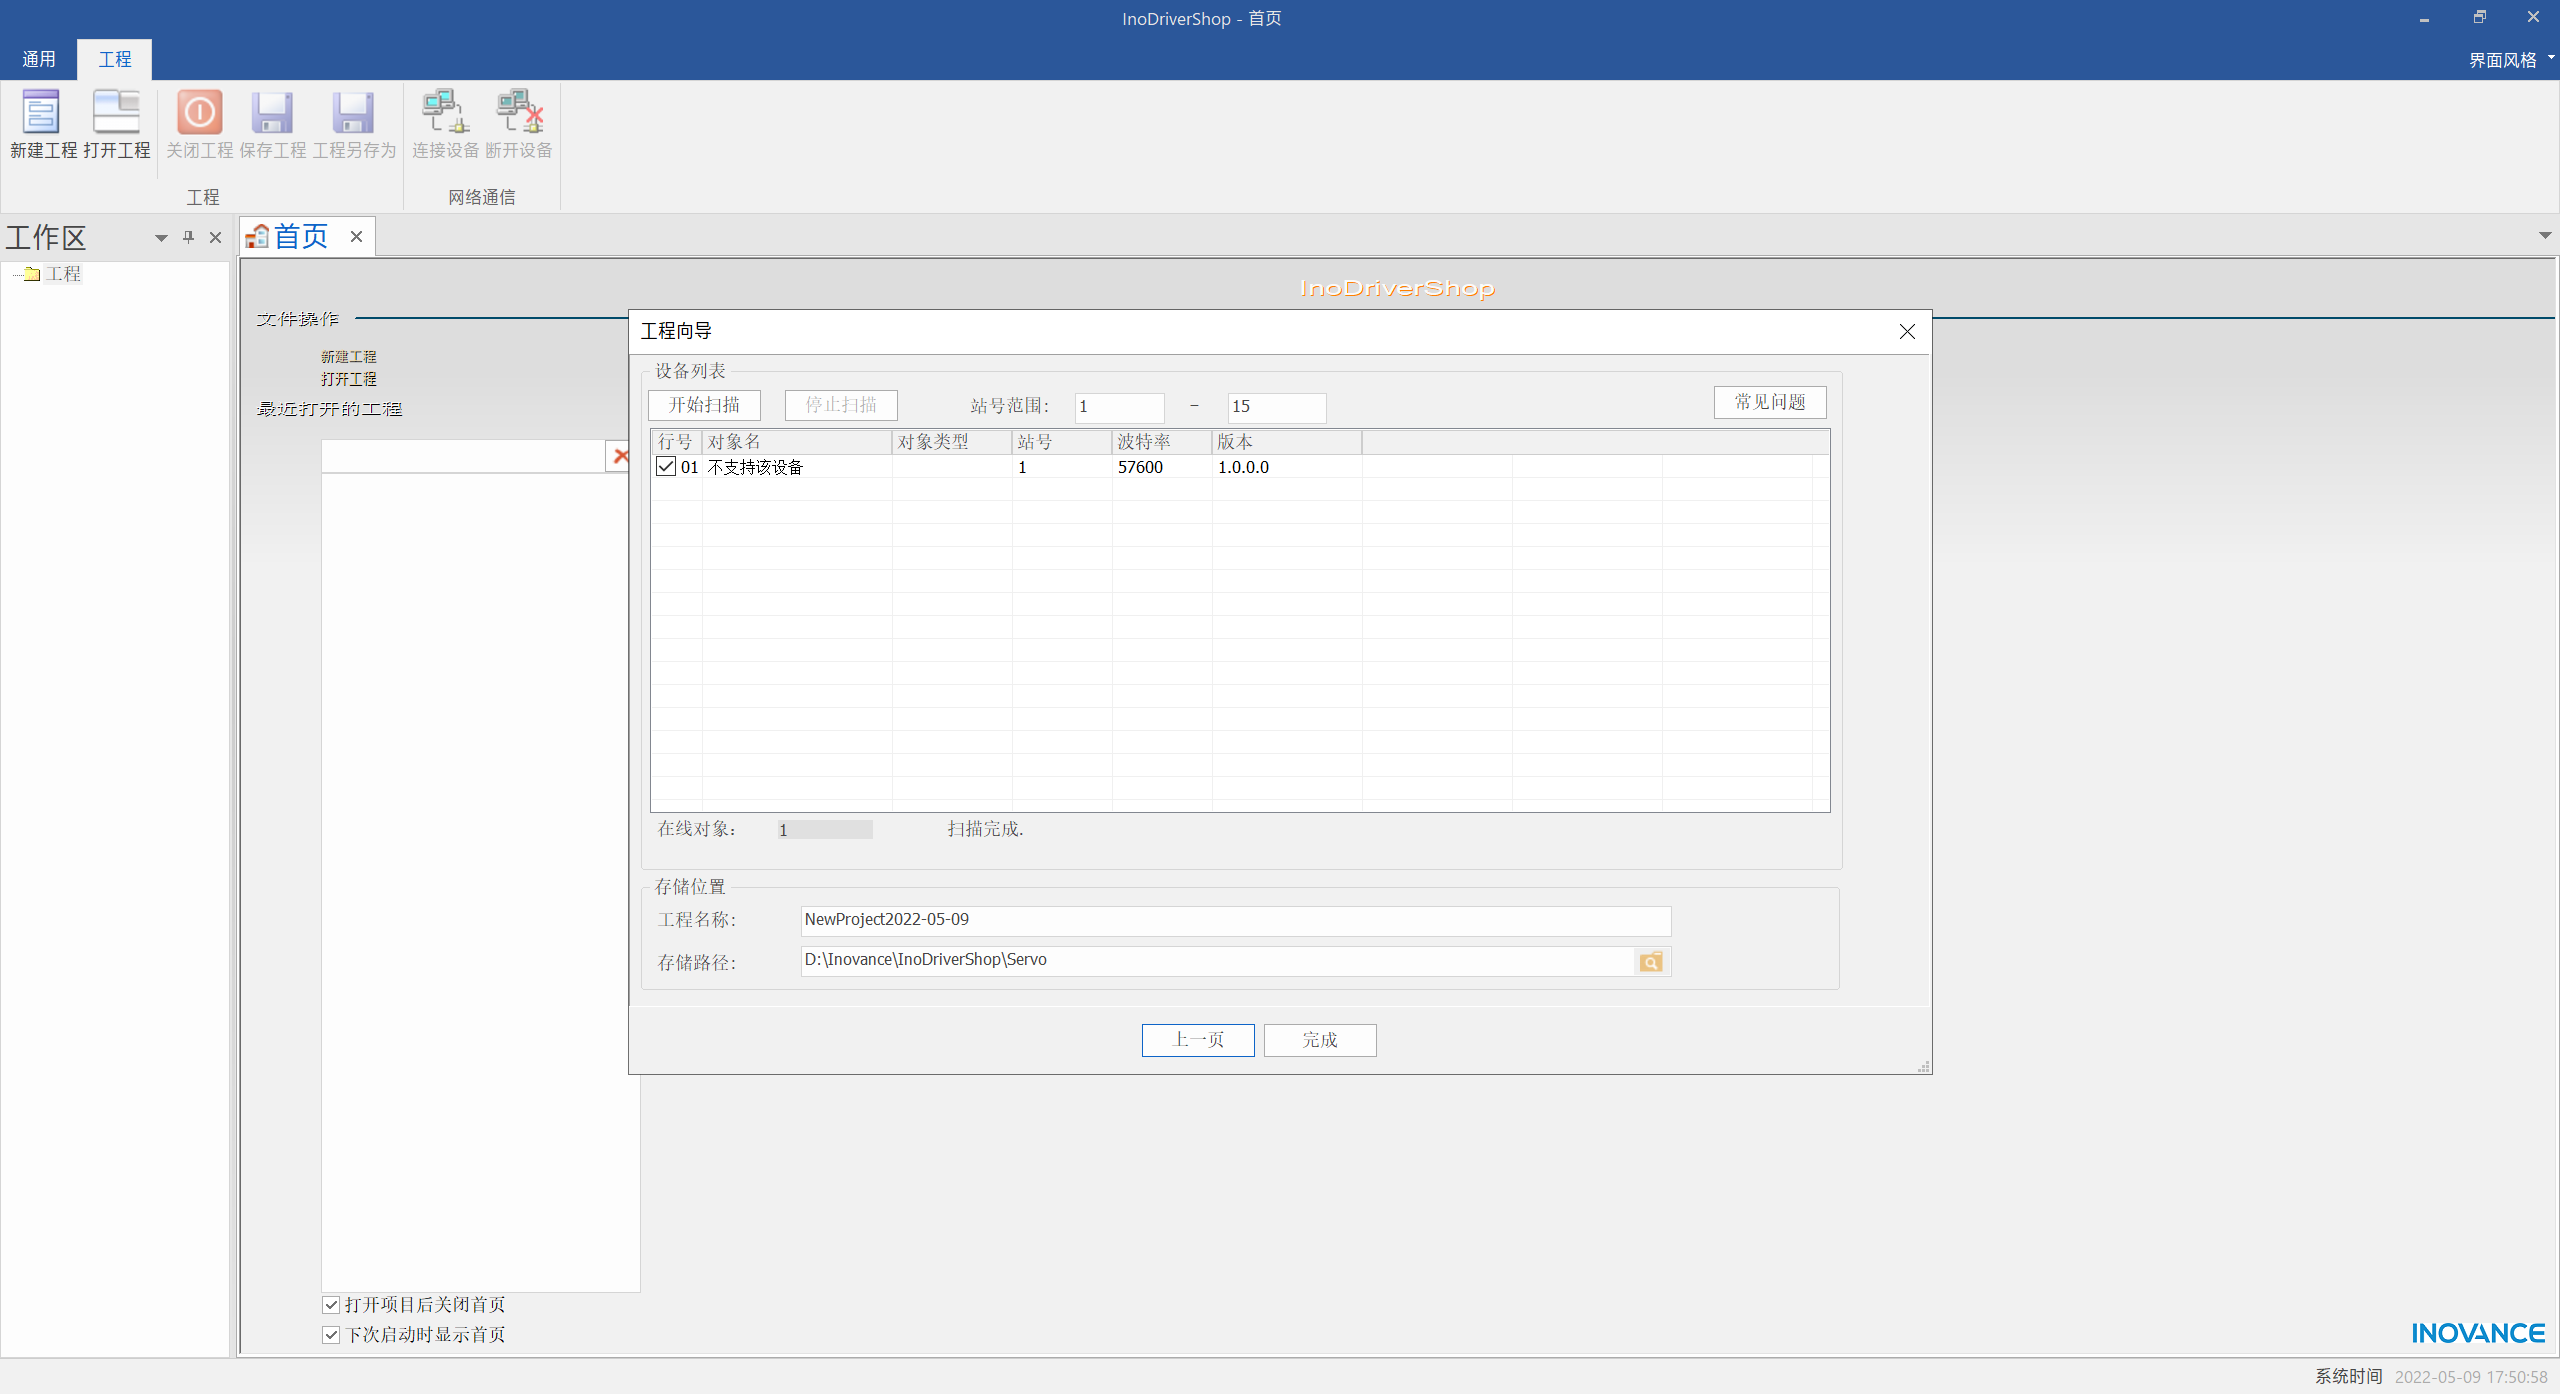Click the 扫描完成 status text
The image size is (2560, 1394).
985,829
